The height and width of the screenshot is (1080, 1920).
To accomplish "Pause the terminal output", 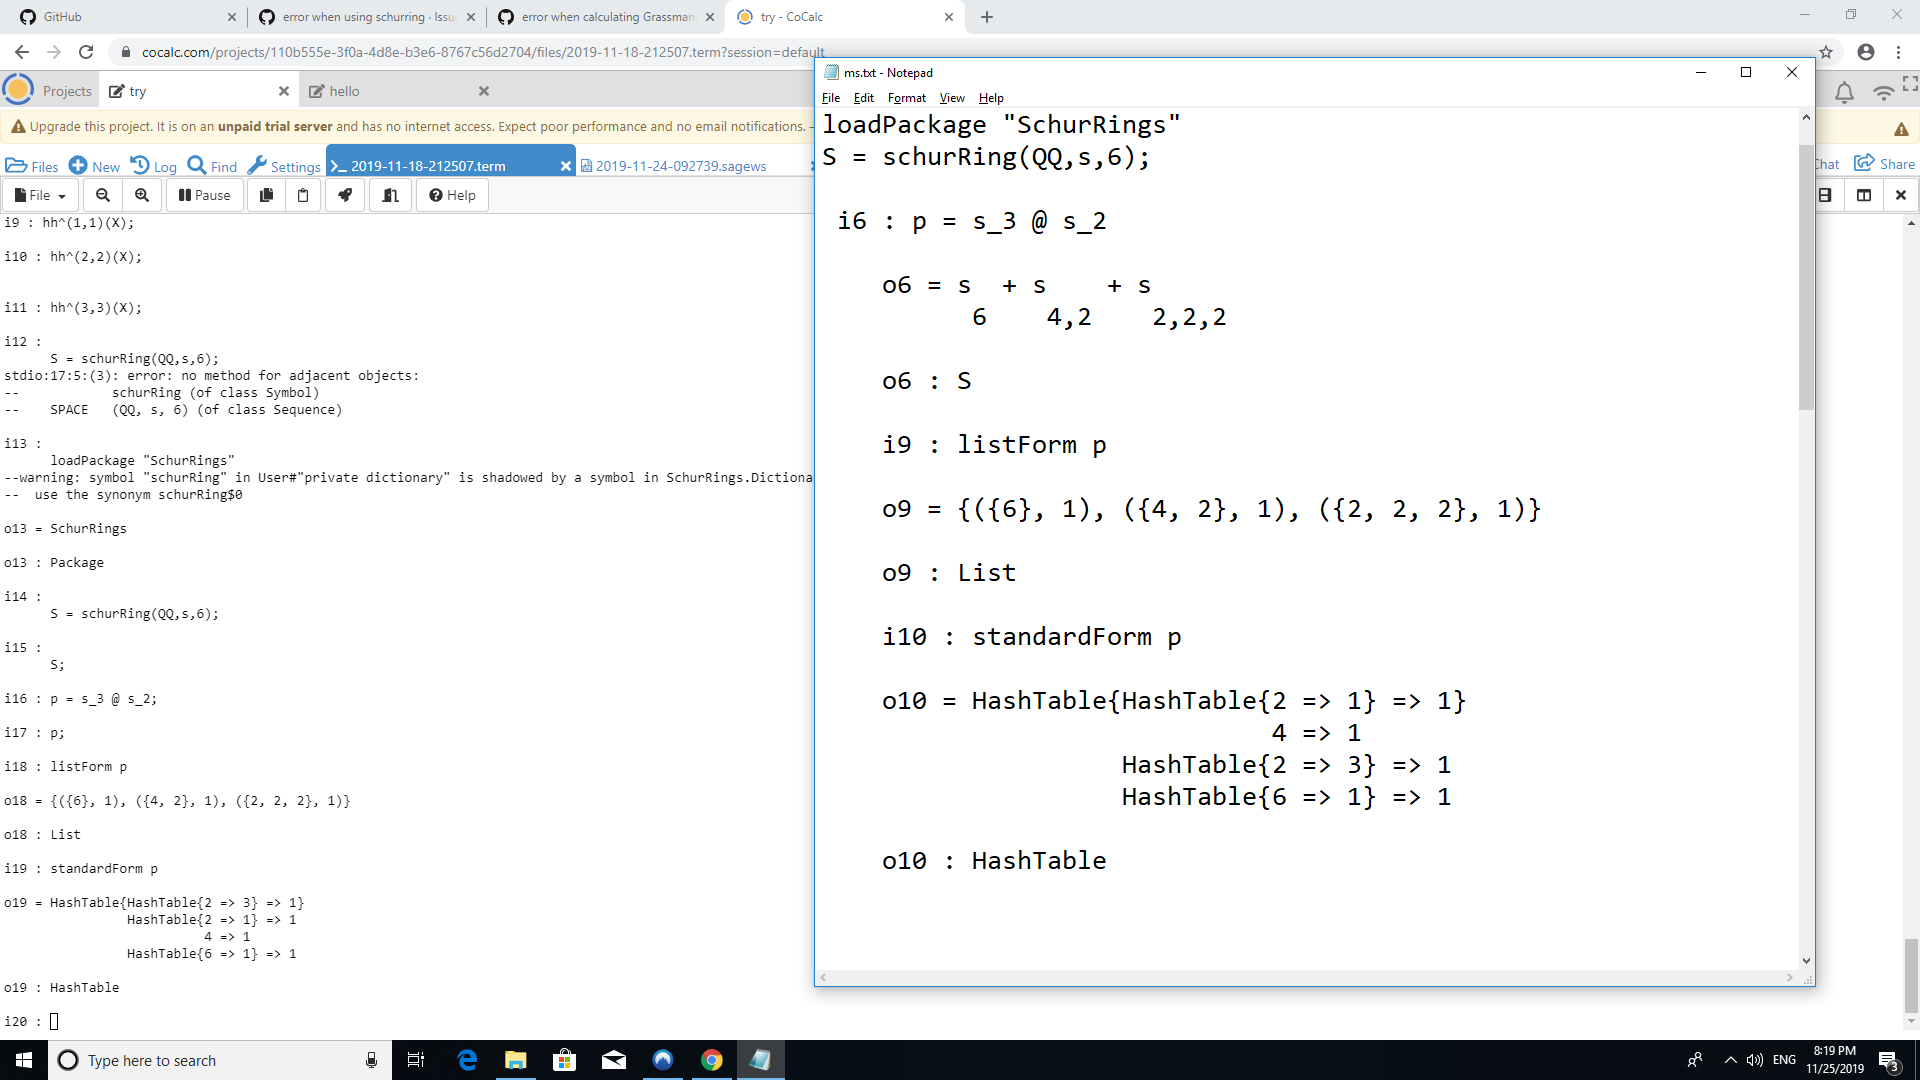I will pos(204,195).
